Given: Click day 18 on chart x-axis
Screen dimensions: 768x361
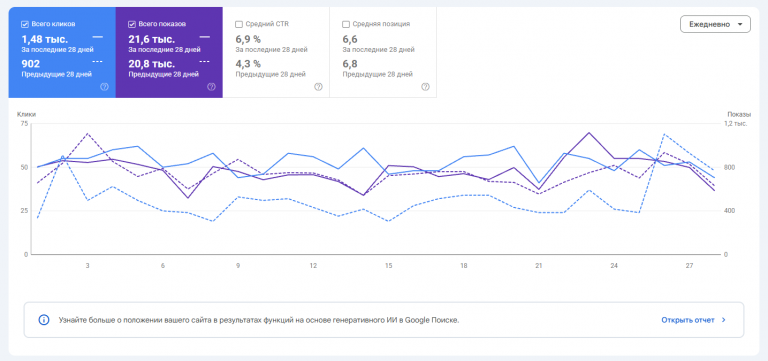Looking at the screenshot, I should [463, 265].
